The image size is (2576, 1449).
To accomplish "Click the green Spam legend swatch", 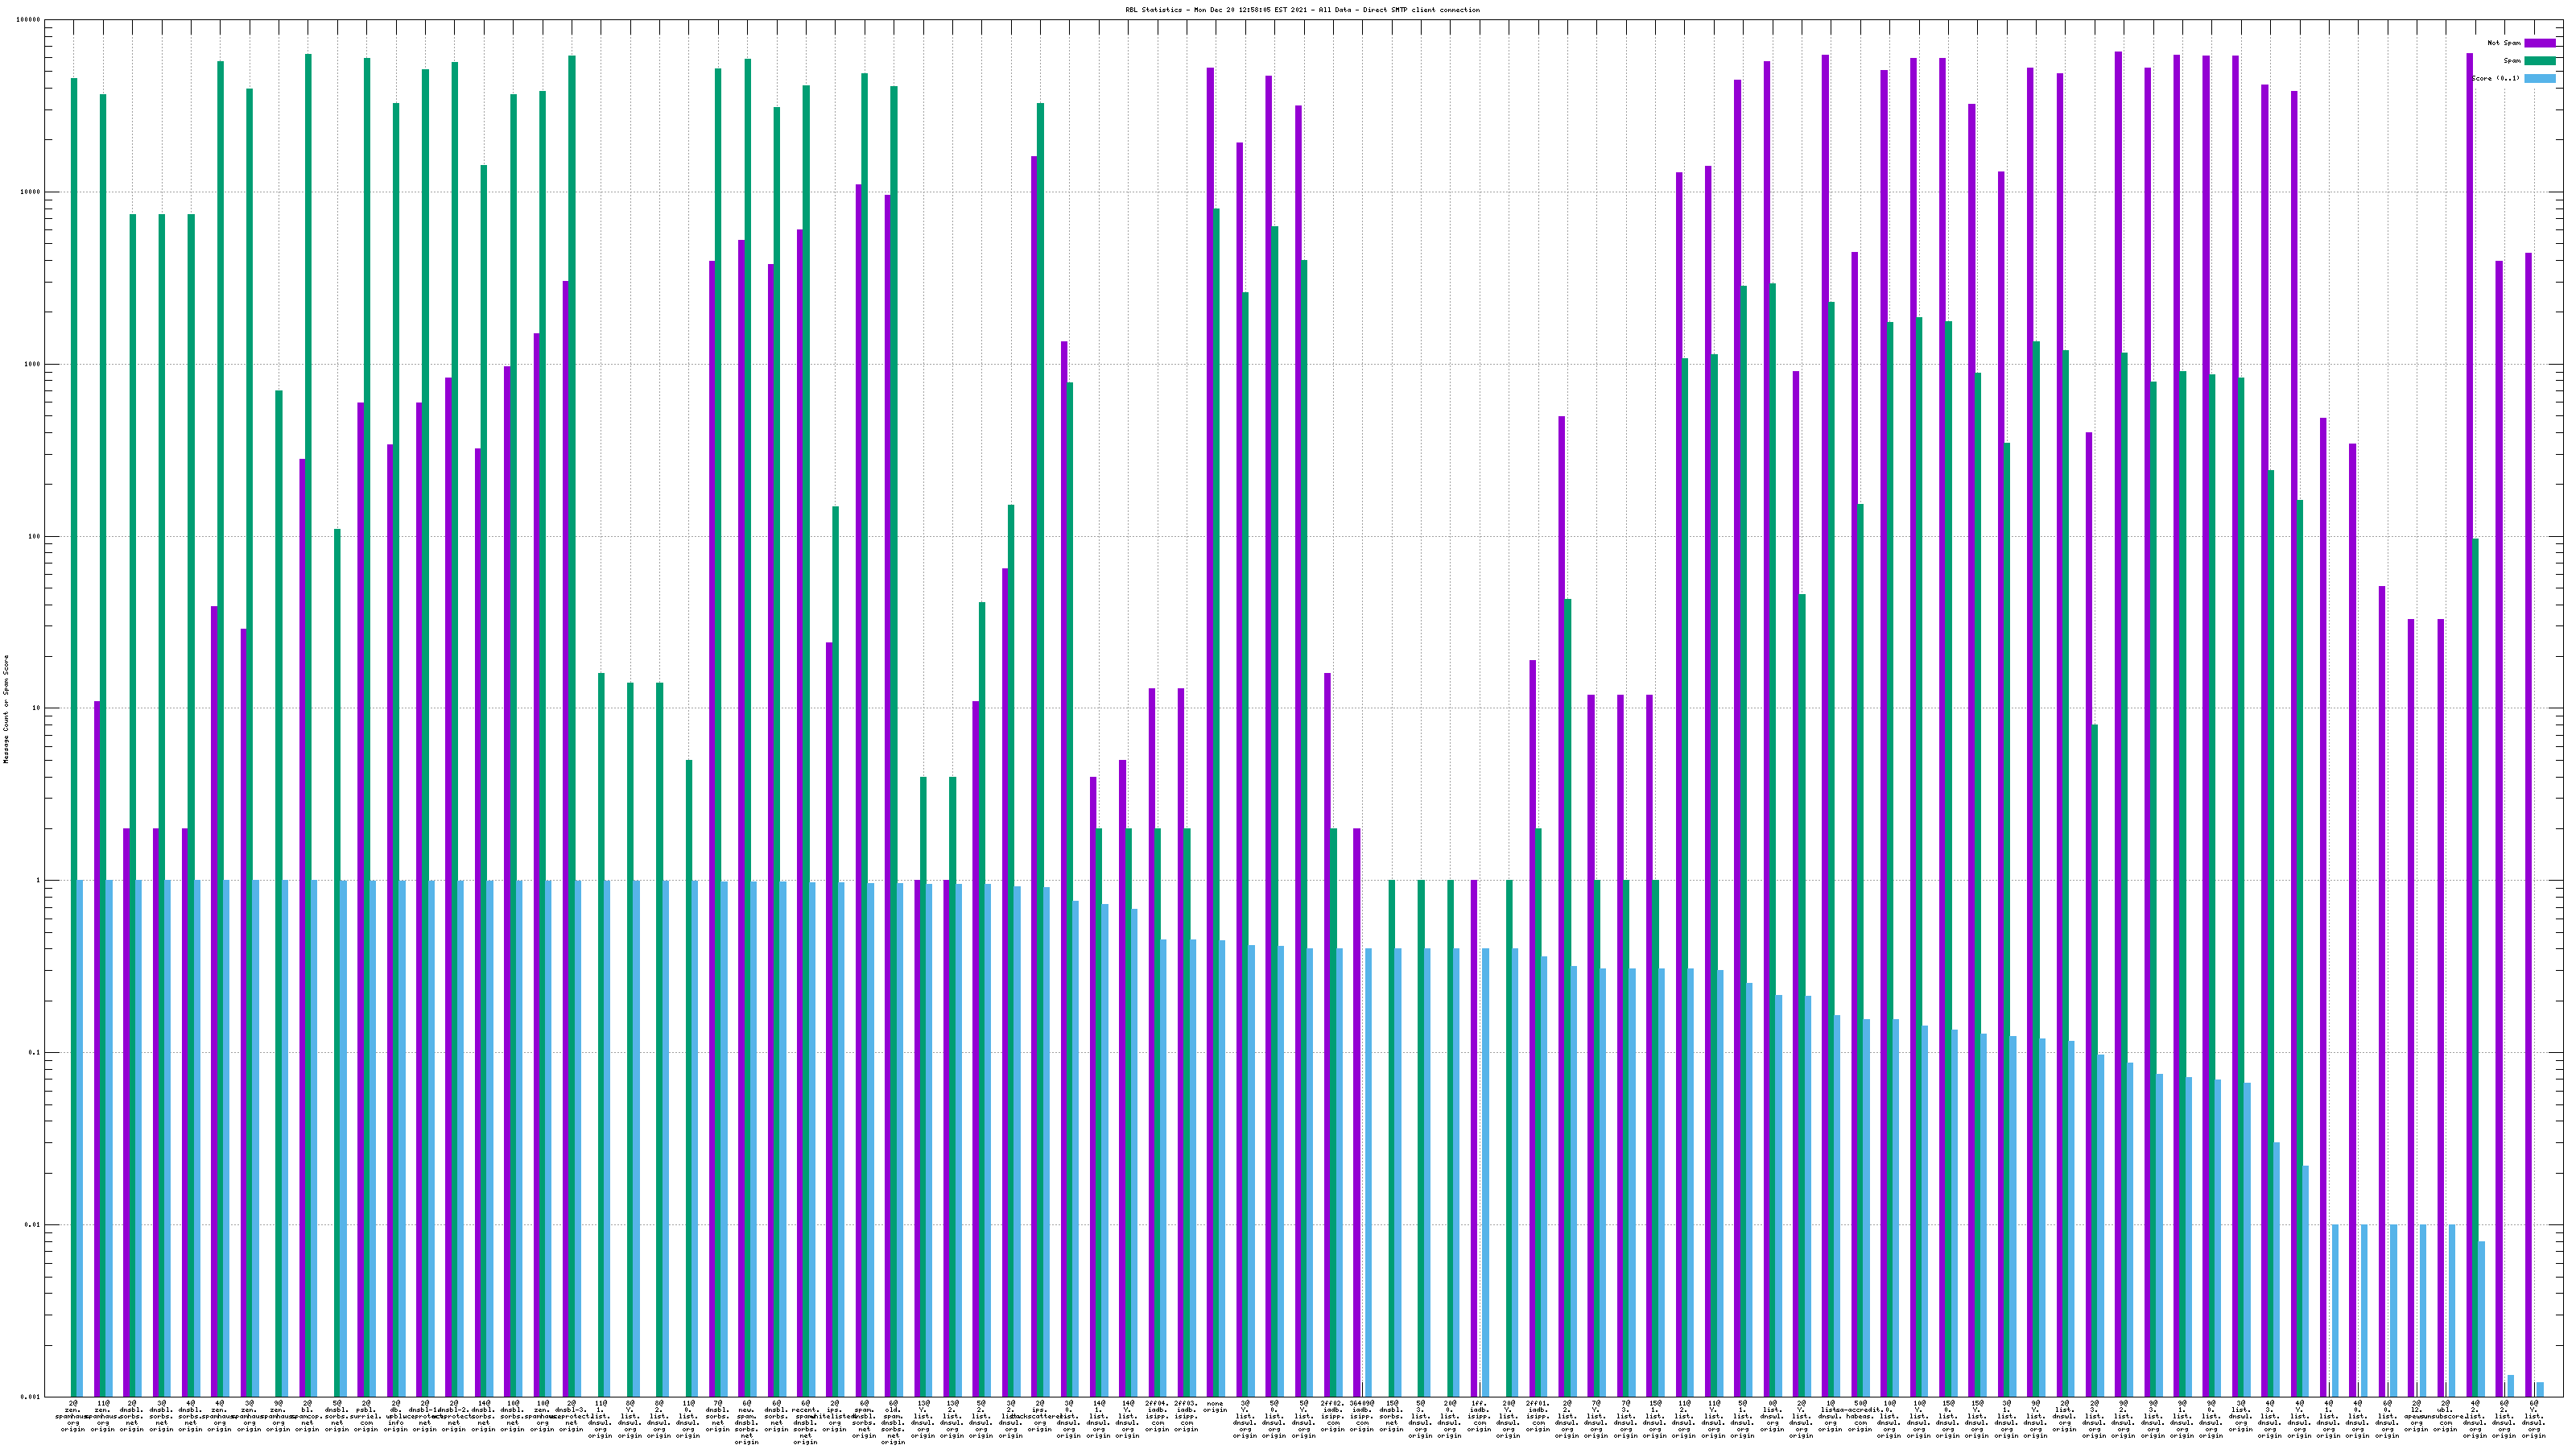I will [x=2539, y=61].
